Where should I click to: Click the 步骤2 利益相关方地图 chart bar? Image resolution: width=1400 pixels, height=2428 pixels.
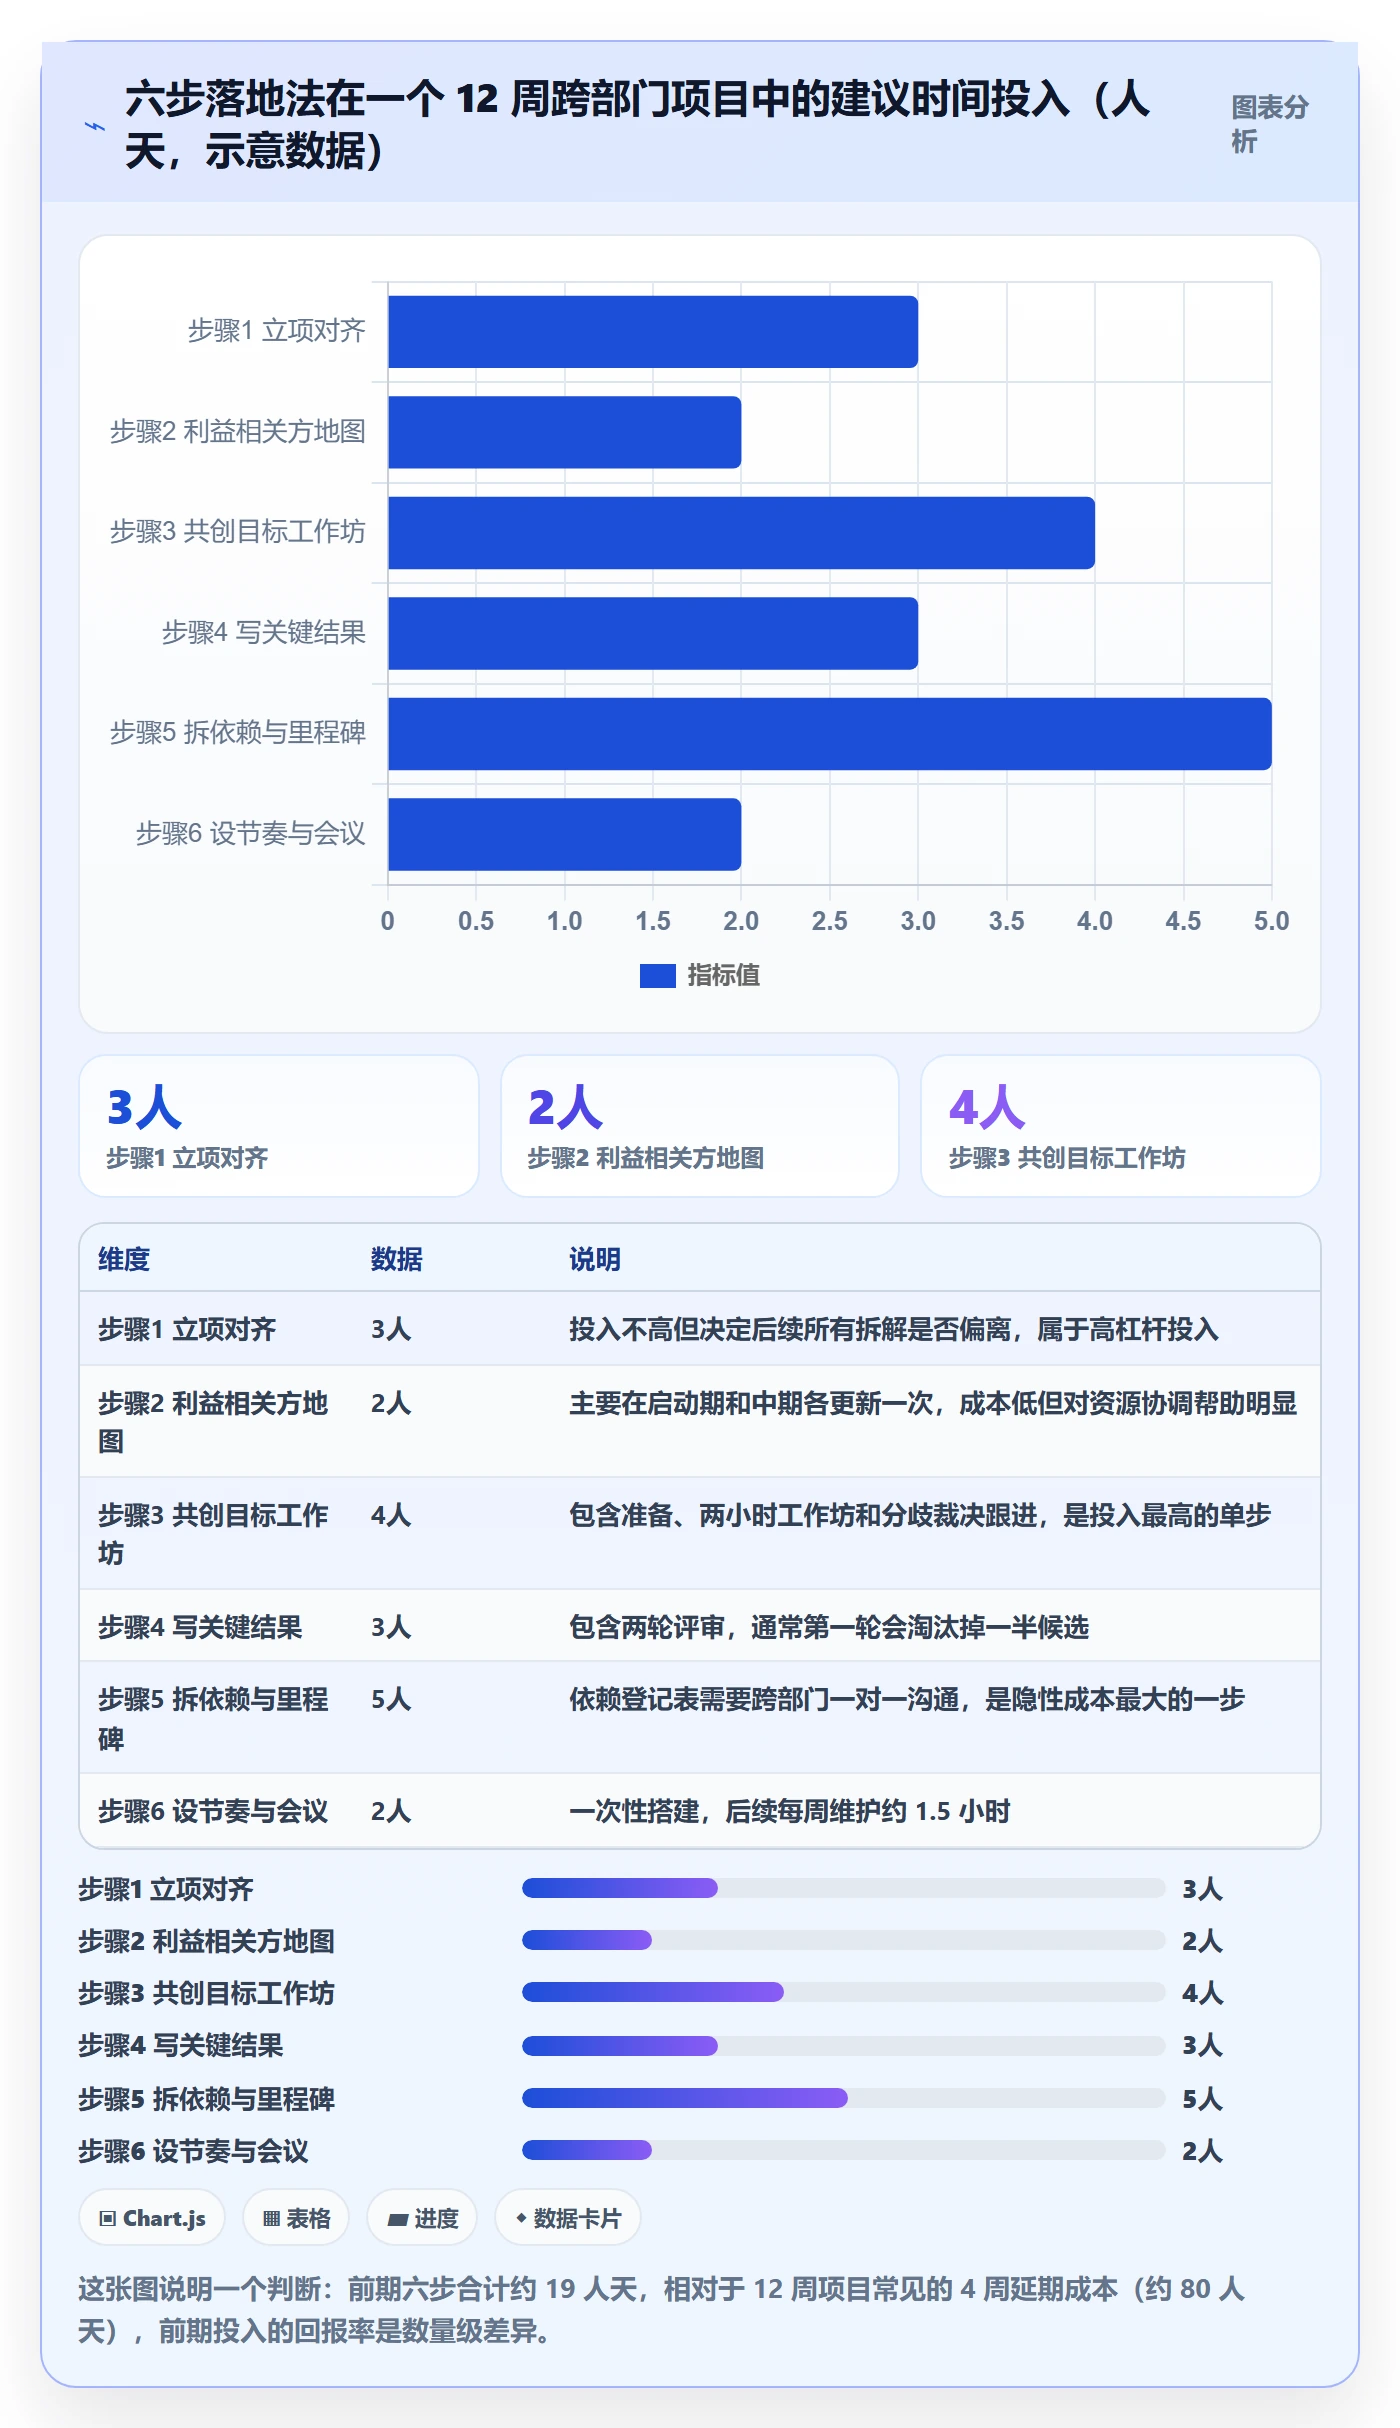[565, 432]
